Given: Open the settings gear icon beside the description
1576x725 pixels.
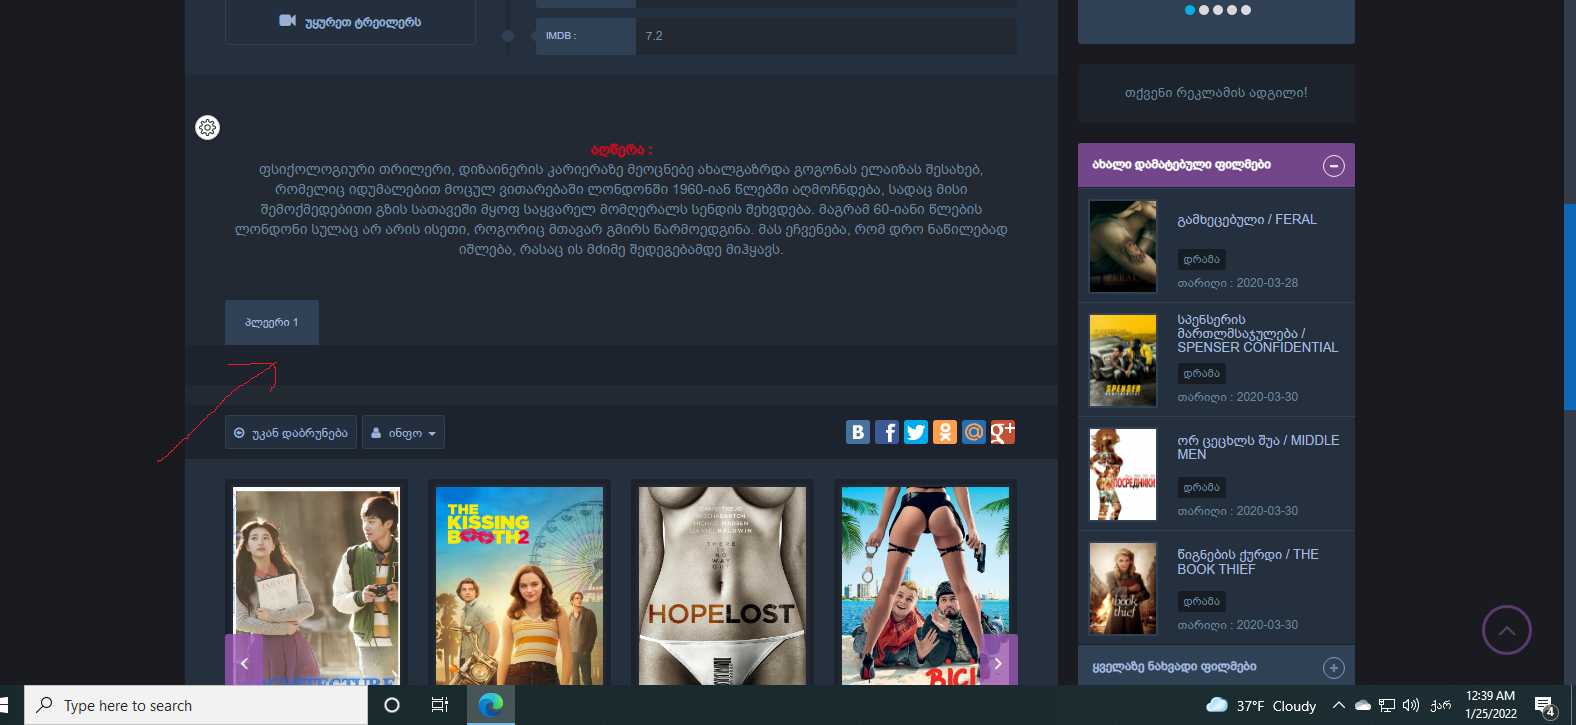Looking at the screenshot, I should point(207,127).
